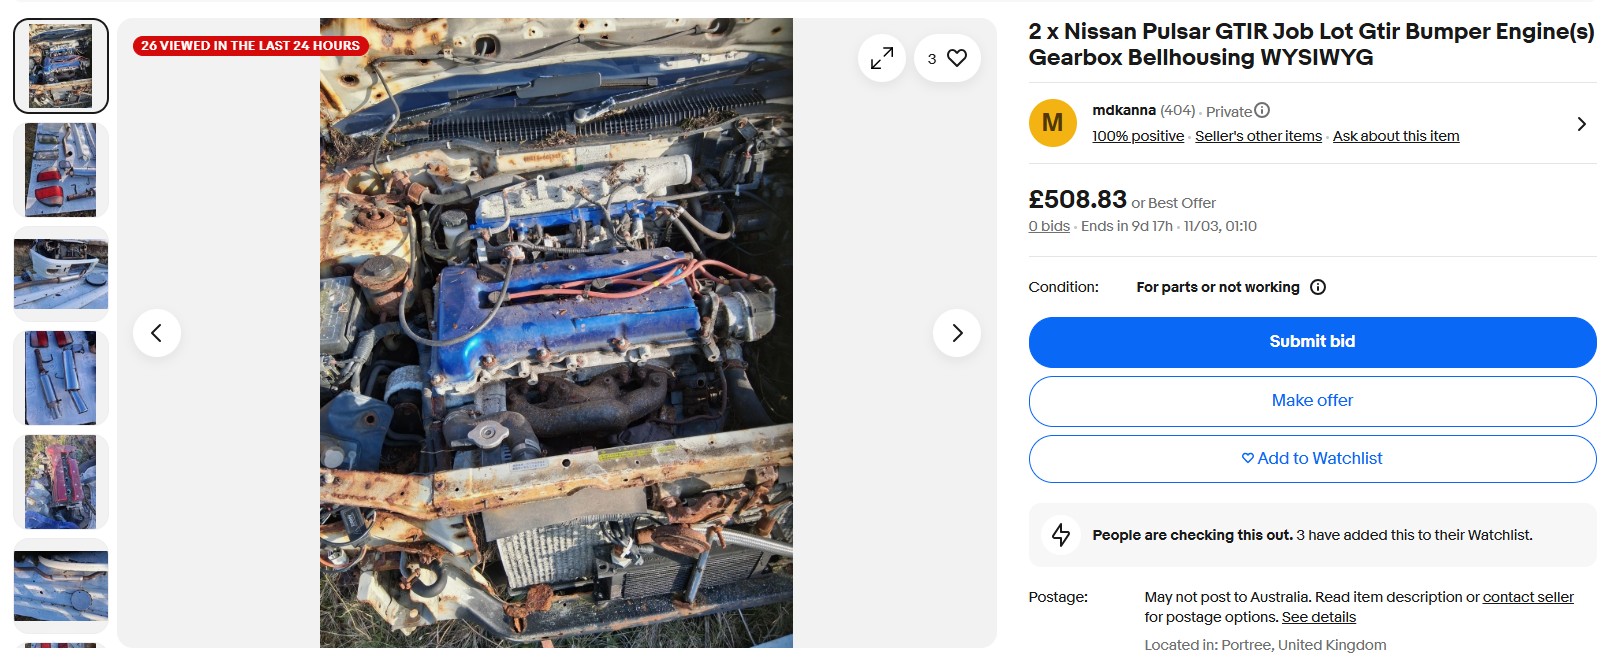Expand the gallery image to fullscreen
Viewport: 1607px width, 664px height.
click(x=881, y=59)
